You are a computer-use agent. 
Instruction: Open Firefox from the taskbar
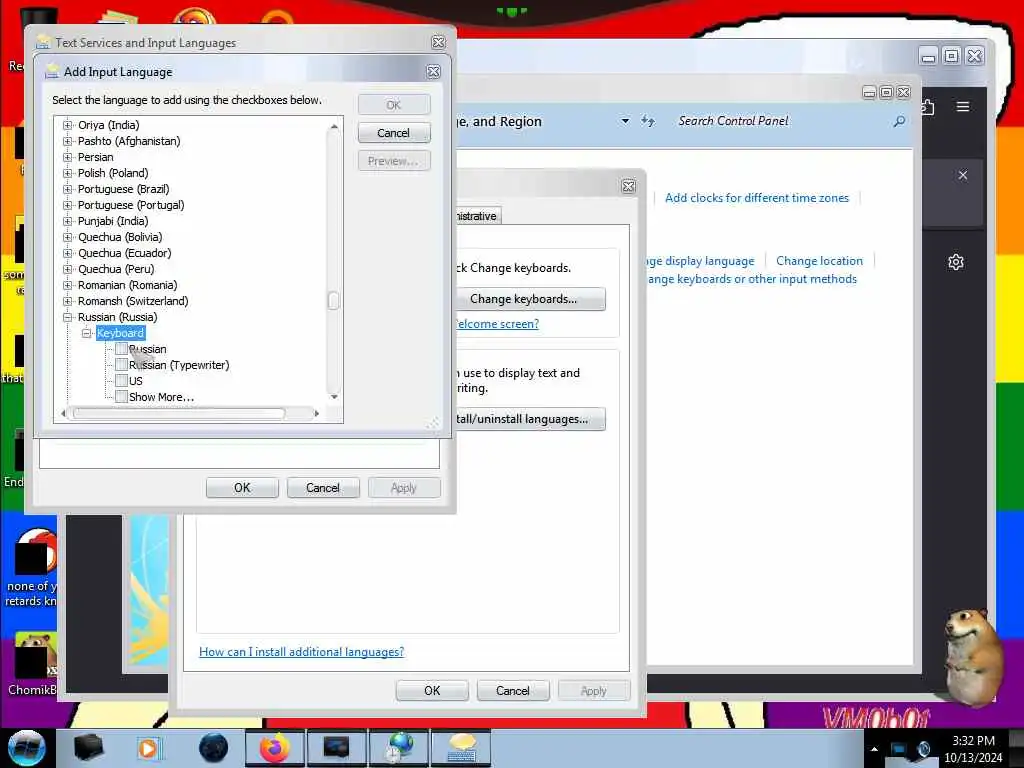tap(275, 748)
